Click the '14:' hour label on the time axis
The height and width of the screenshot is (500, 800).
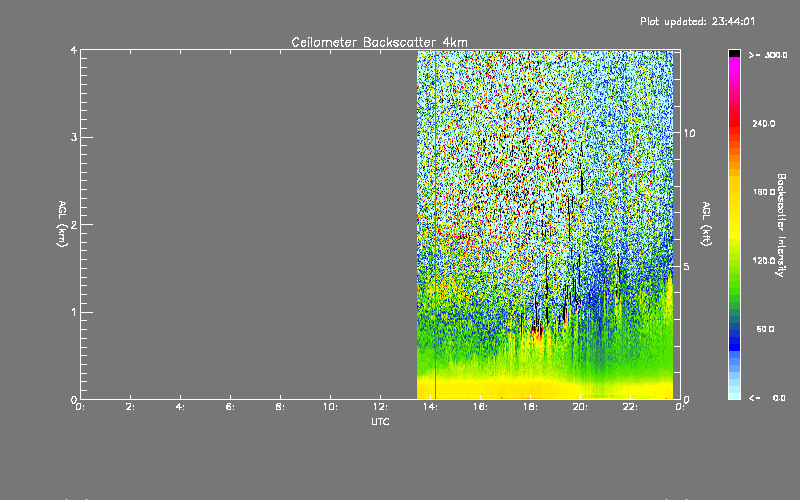[x=430, y=407]
